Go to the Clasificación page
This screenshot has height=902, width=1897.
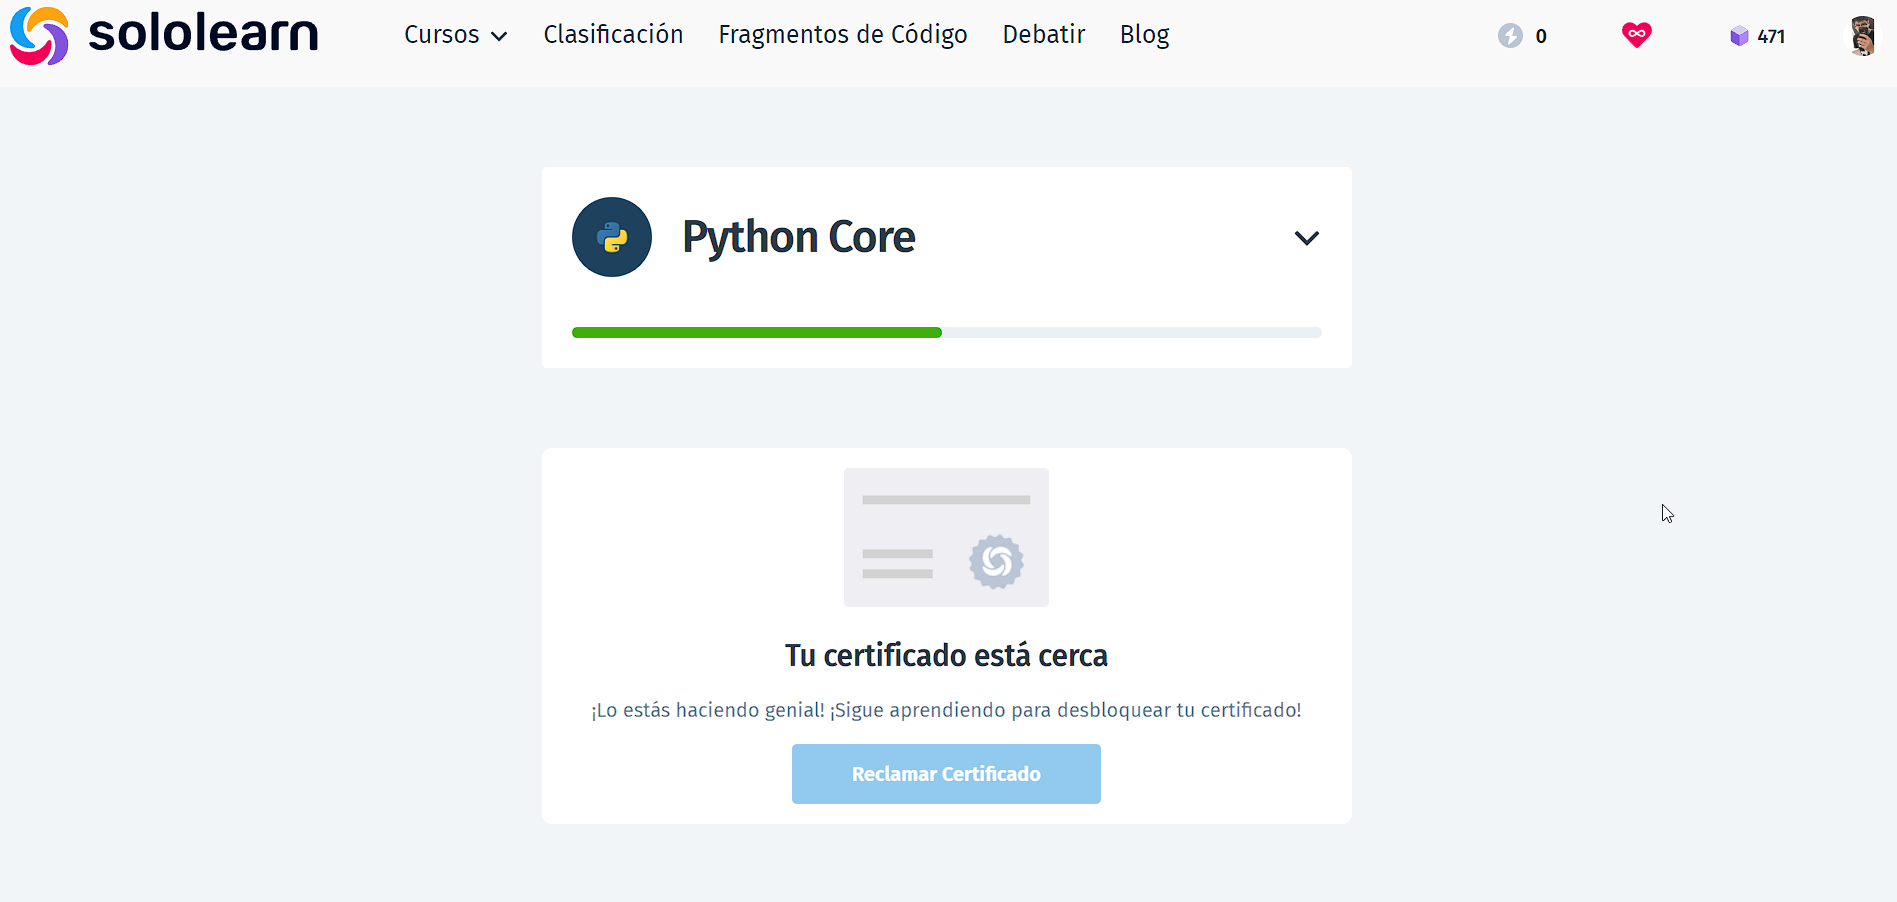point(613,35)
